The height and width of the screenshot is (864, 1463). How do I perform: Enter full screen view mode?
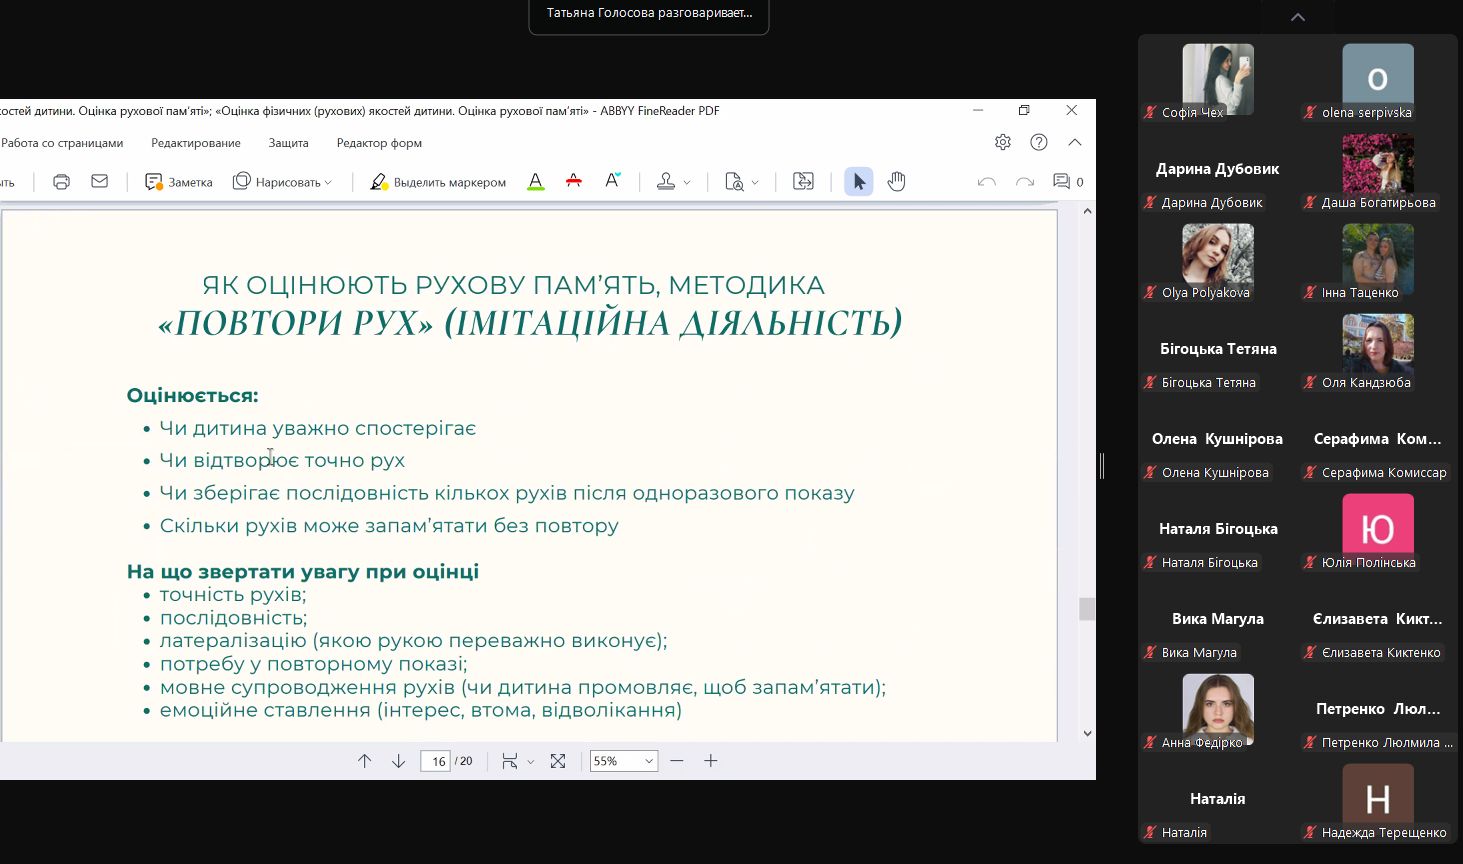click(558, 761)
